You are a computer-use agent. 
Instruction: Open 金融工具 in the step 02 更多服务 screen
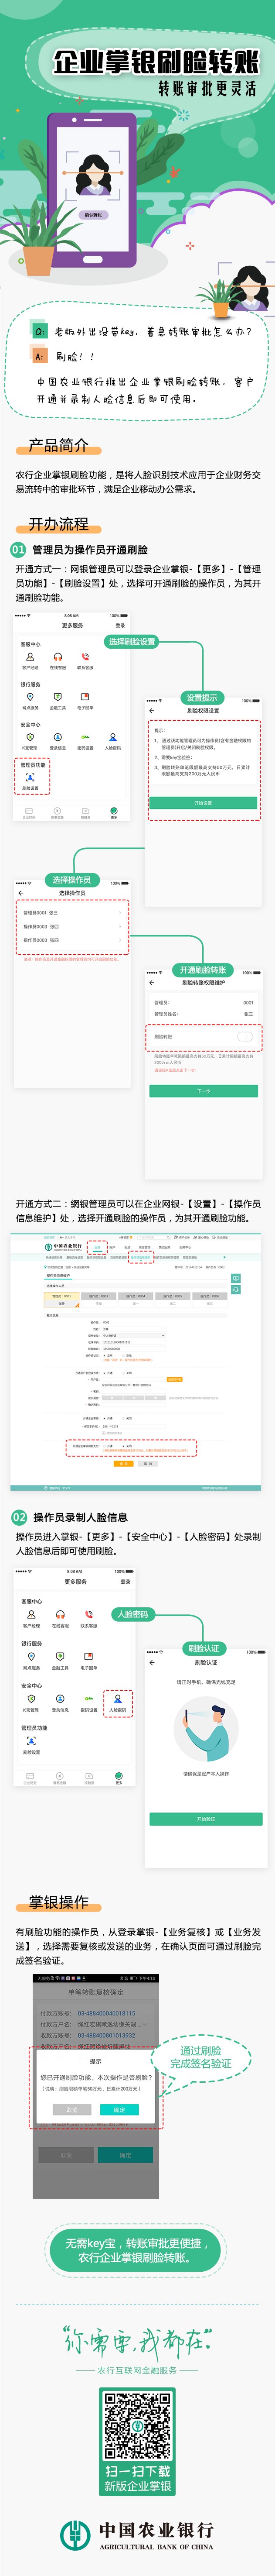61,1661
